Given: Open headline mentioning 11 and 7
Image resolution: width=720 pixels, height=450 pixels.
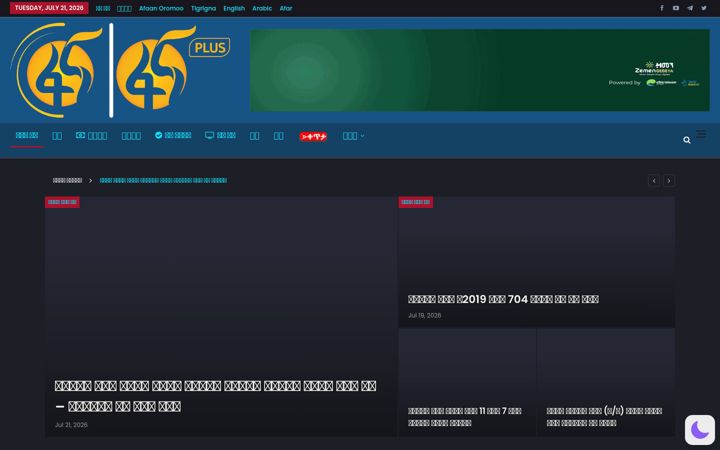Looking at the screenshot, I should 465,417.
